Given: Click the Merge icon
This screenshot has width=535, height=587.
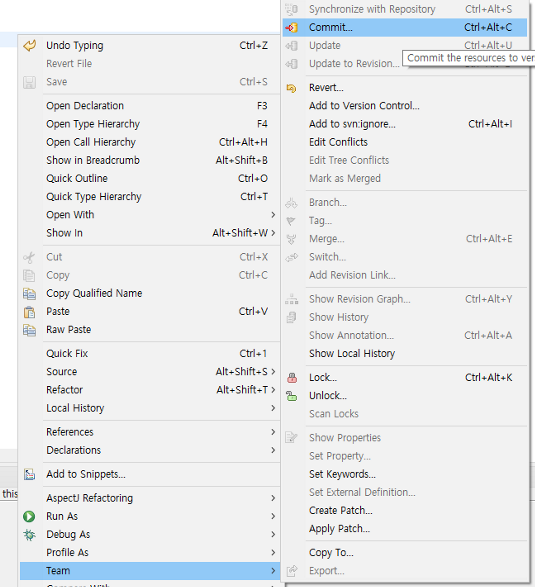Looking at the screenshot, I should pos(291,239).
